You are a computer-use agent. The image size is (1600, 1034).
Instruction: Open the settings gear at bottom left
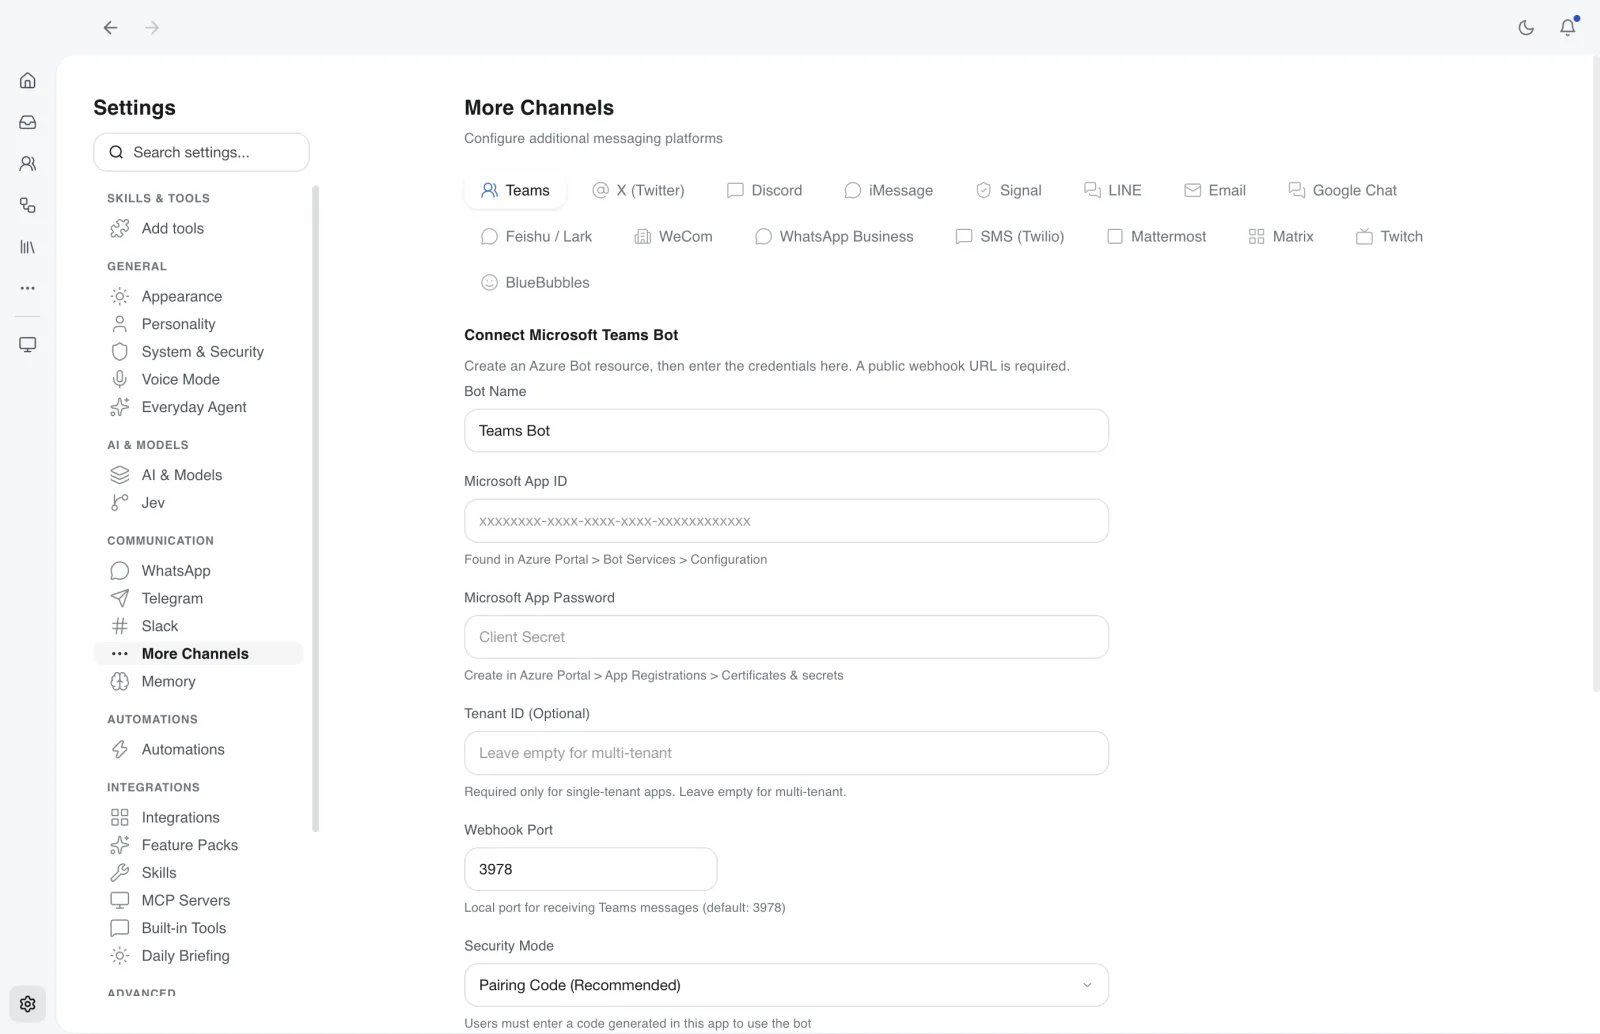[x=28, y=1004]
